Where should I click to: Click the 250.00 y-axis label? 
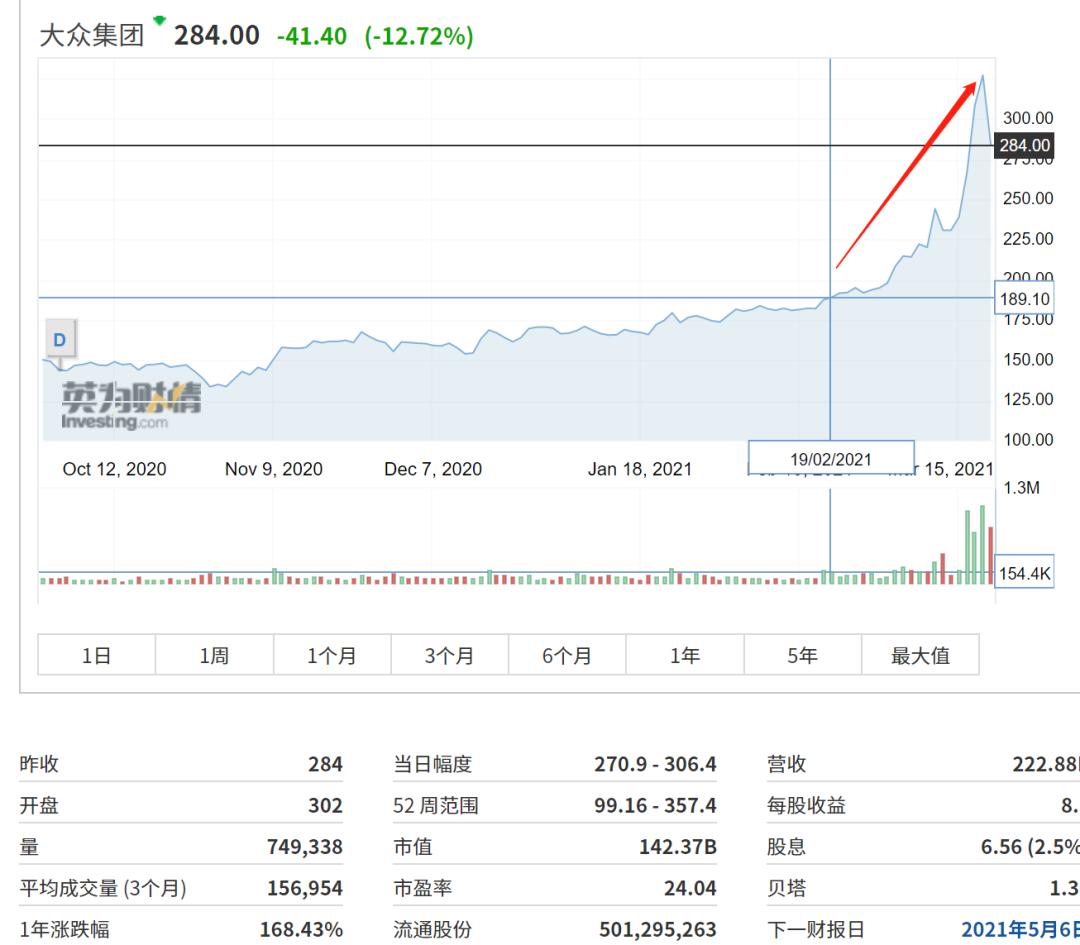1028,198
